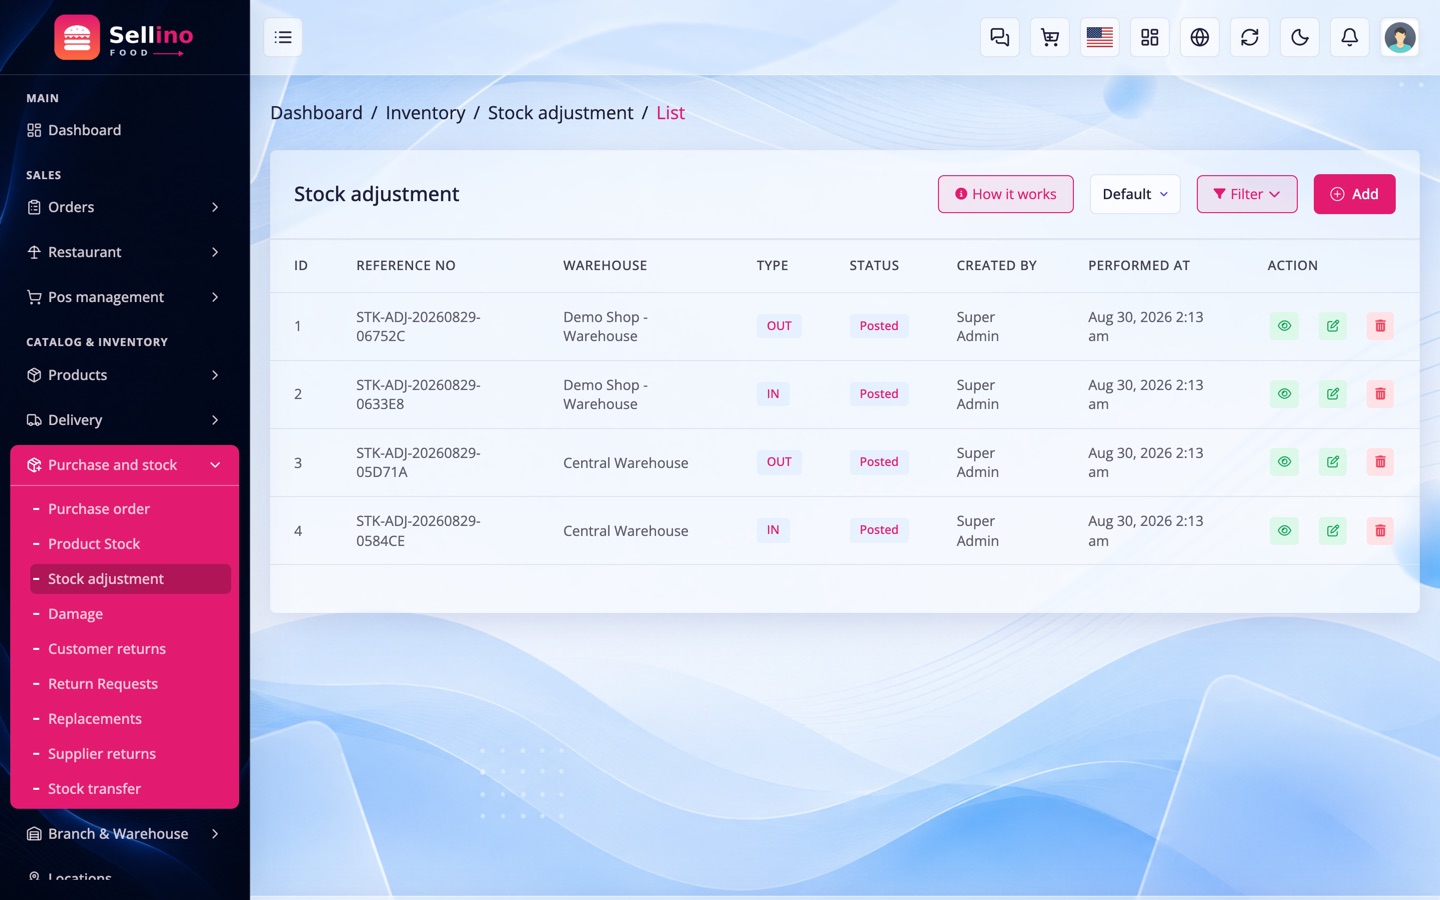Expand the Products submenu
The image size is (1440, 900).
click(x=124, y=375)
